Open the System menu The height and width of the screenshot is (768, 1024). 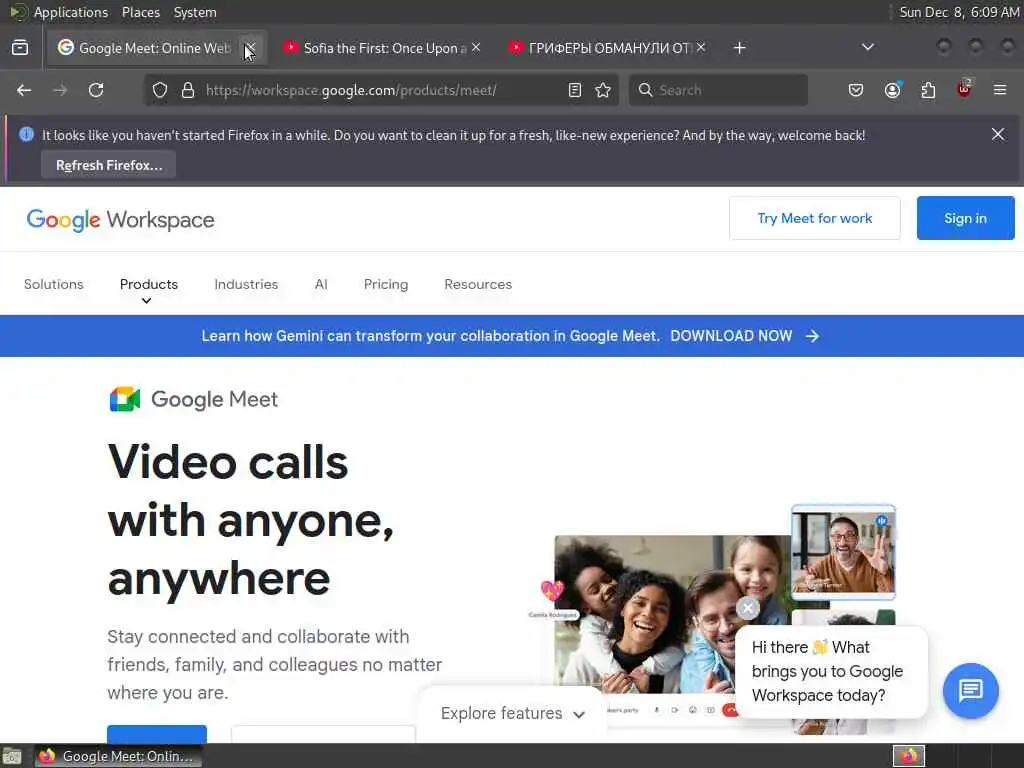click(x=195, y=12)
